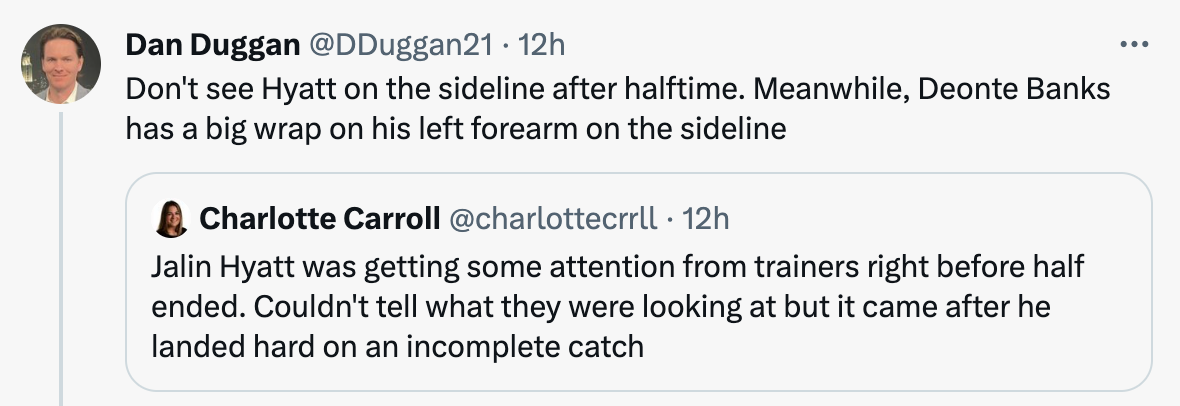Viewport: 1180px width, 406px height.
Task: Open Dan Duggan's profile via display name
Action: click(x=212, y=45)
